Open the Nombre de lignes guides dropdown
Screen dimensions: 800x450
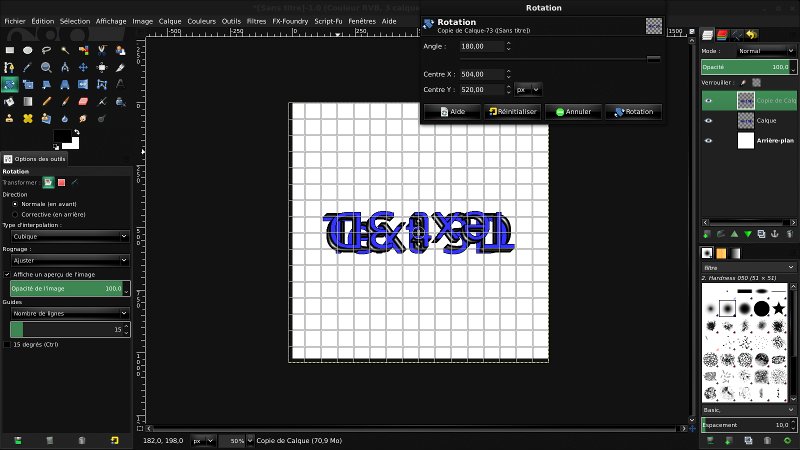coord(70,313)
